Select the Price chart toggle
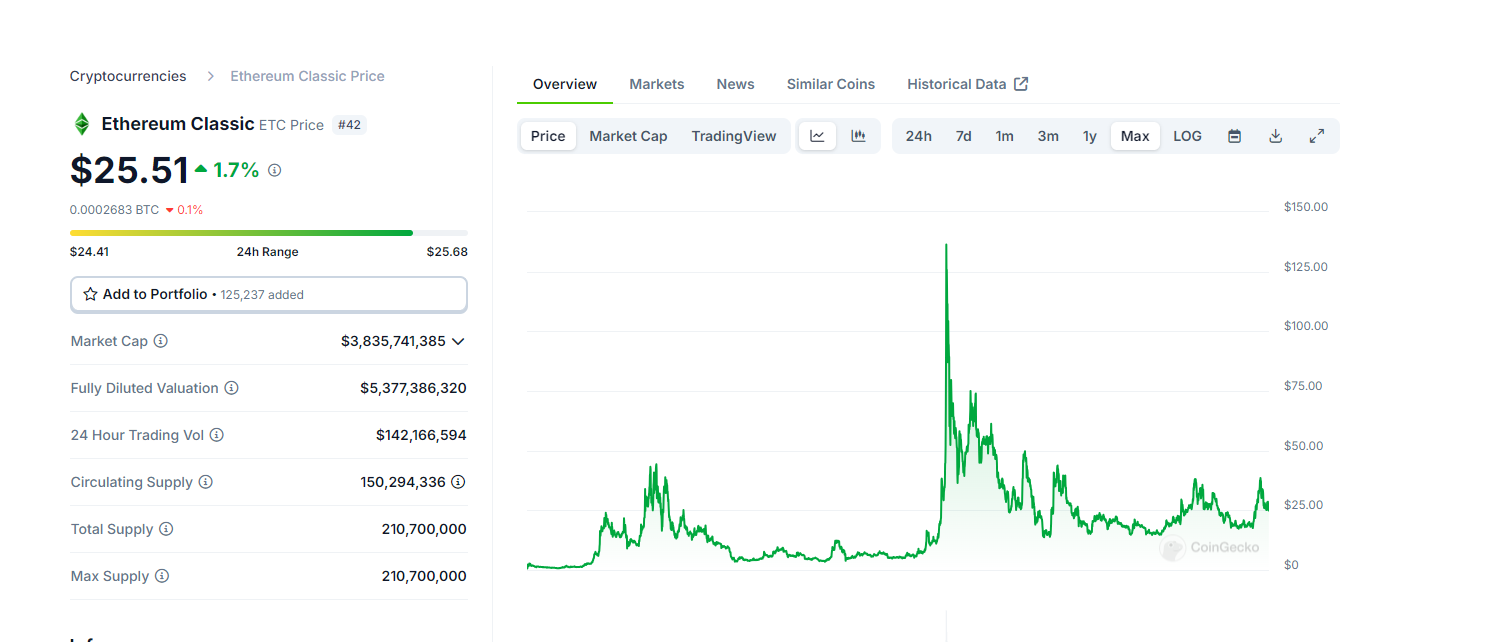Image resolution: width=1500 pixels, height=642 pixels. [548, 136]
